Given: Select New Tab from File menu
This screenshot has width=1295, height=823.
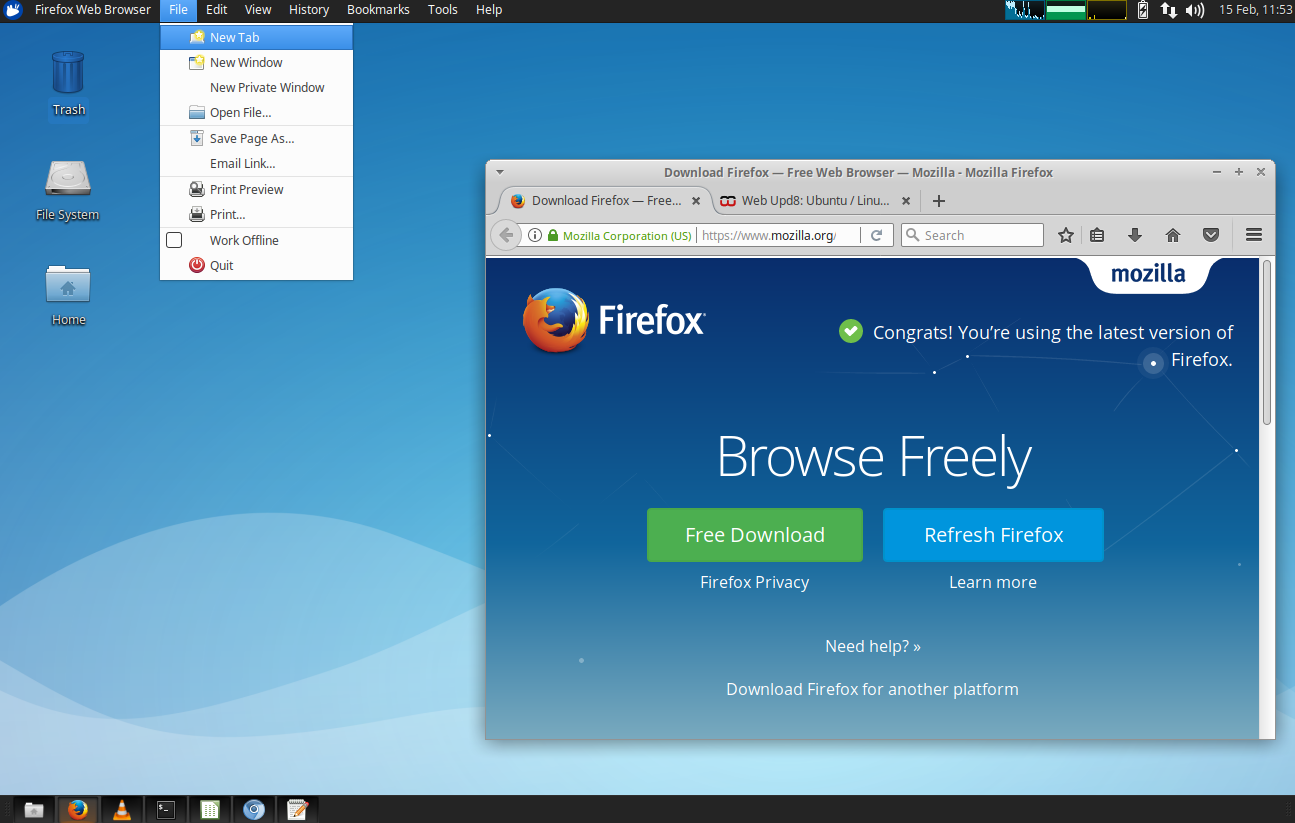Looking at the screenshot, I should pos(256,37).
